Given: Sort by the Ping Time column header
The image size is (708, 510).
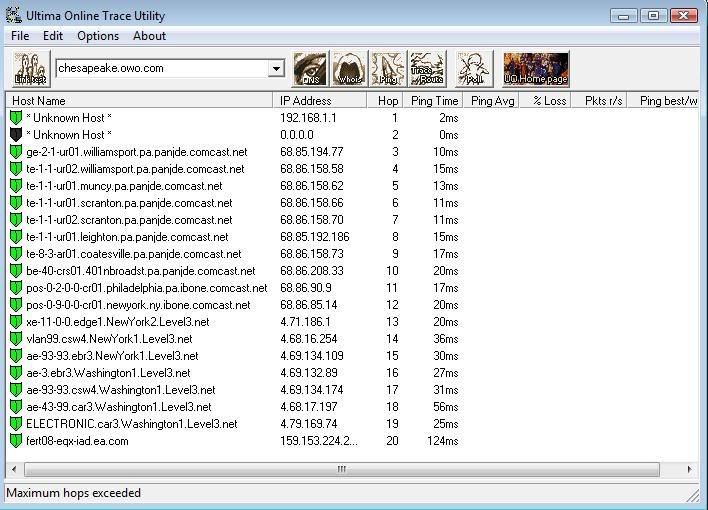Looking at the screenshot, I should tap(433, 101).
